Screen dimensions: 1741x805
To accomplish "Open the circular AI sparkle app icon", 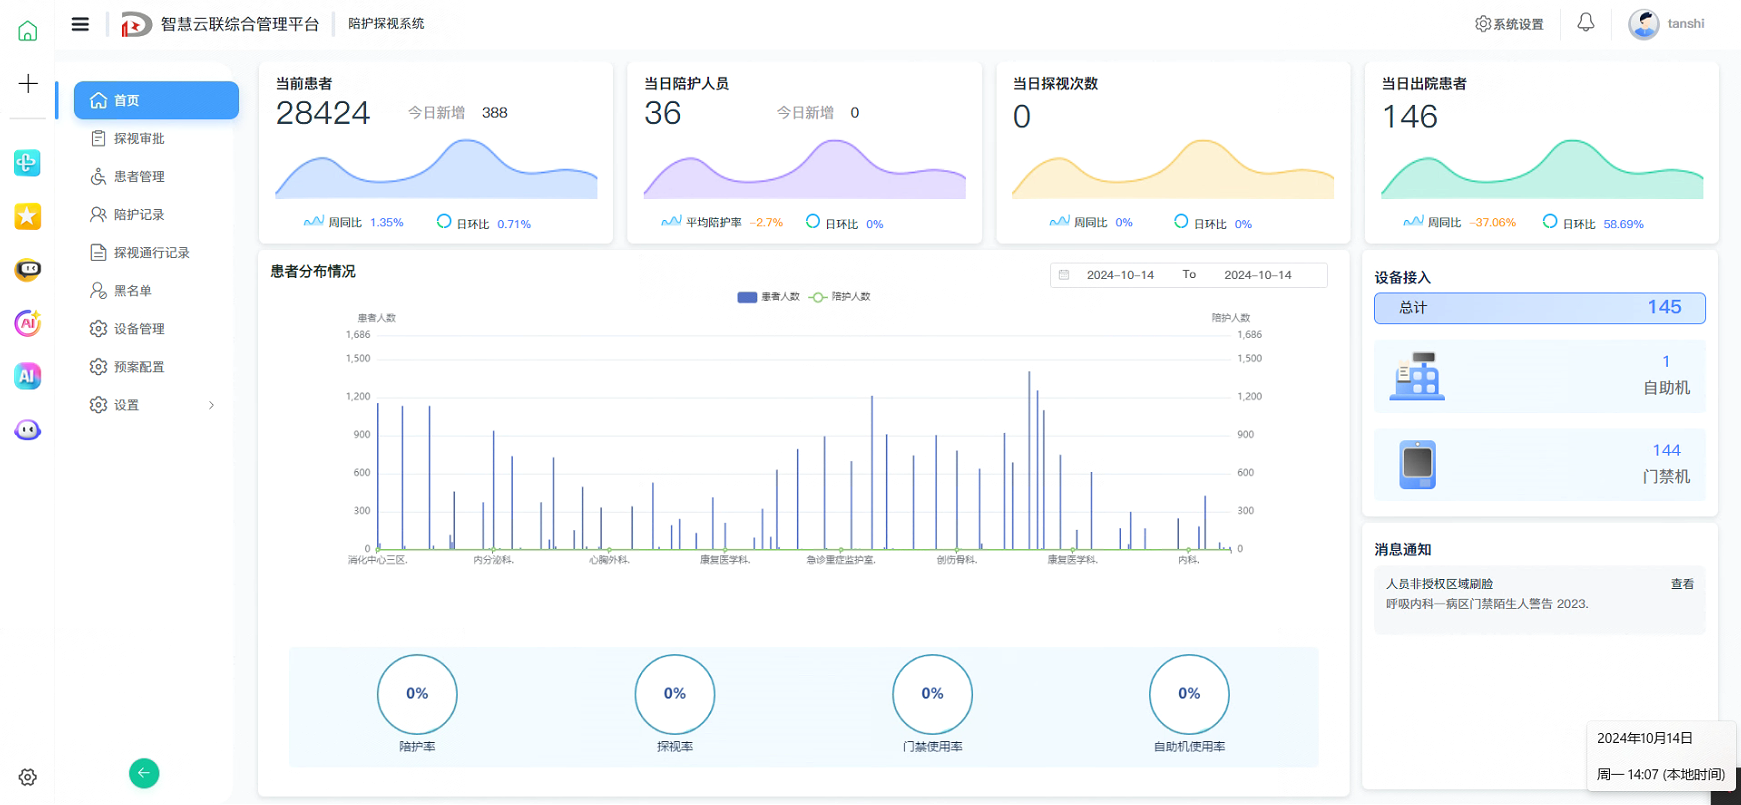I will pos(28,323).
